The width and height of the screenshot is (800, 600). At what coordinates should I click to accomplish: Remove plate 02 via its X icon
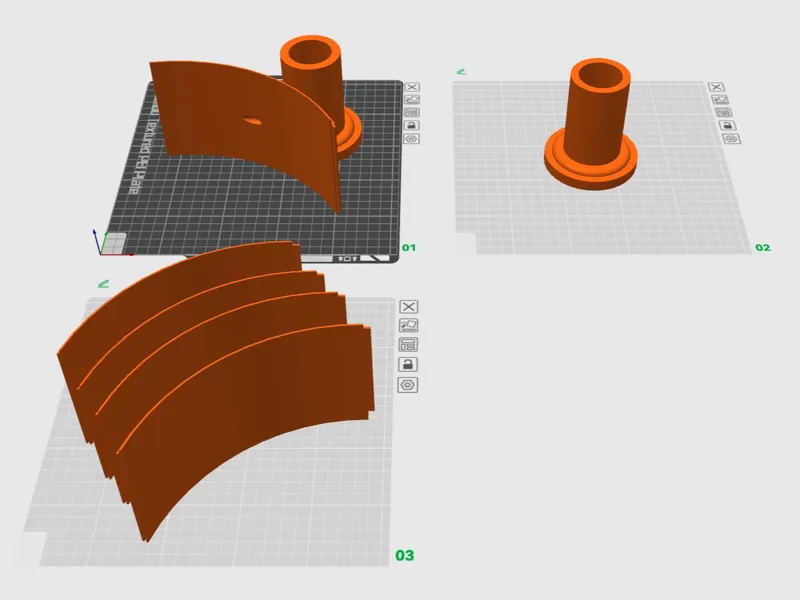[716, 87]
